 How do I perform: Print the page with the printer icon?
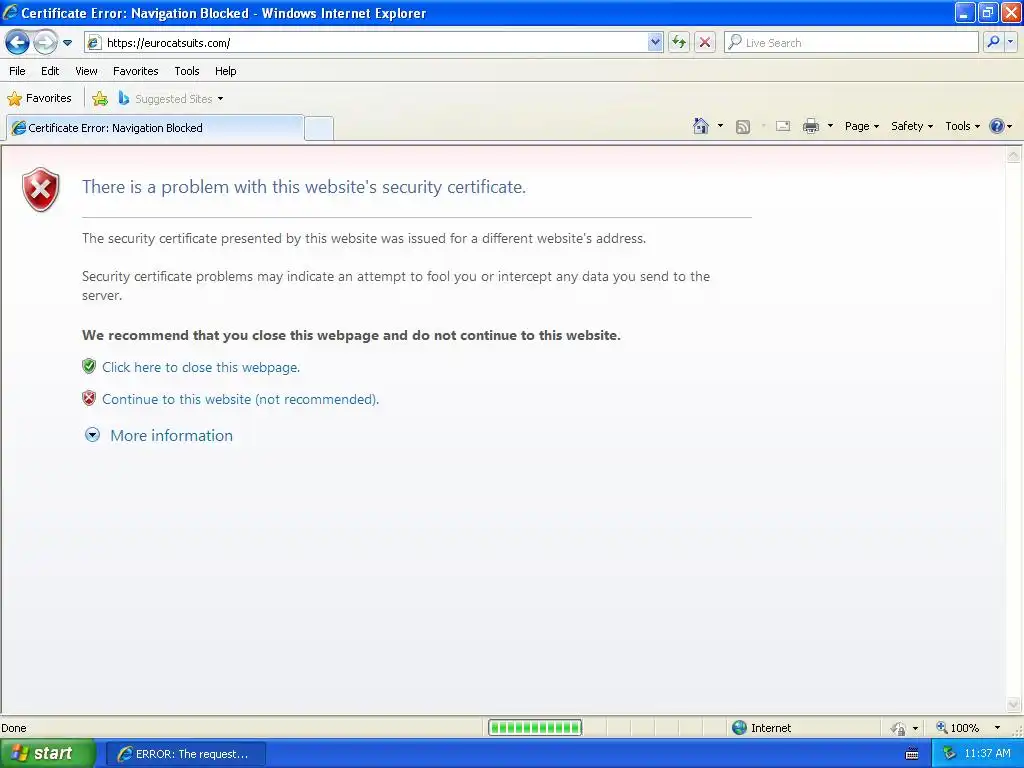pos(810,126)
